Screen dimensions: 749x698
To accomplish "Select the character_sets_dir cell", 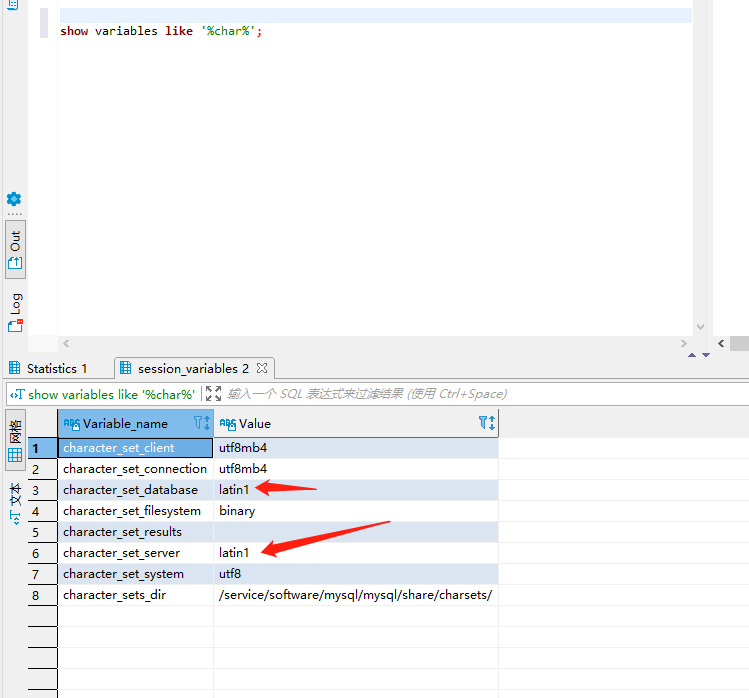I will click(x=135, y=595).
